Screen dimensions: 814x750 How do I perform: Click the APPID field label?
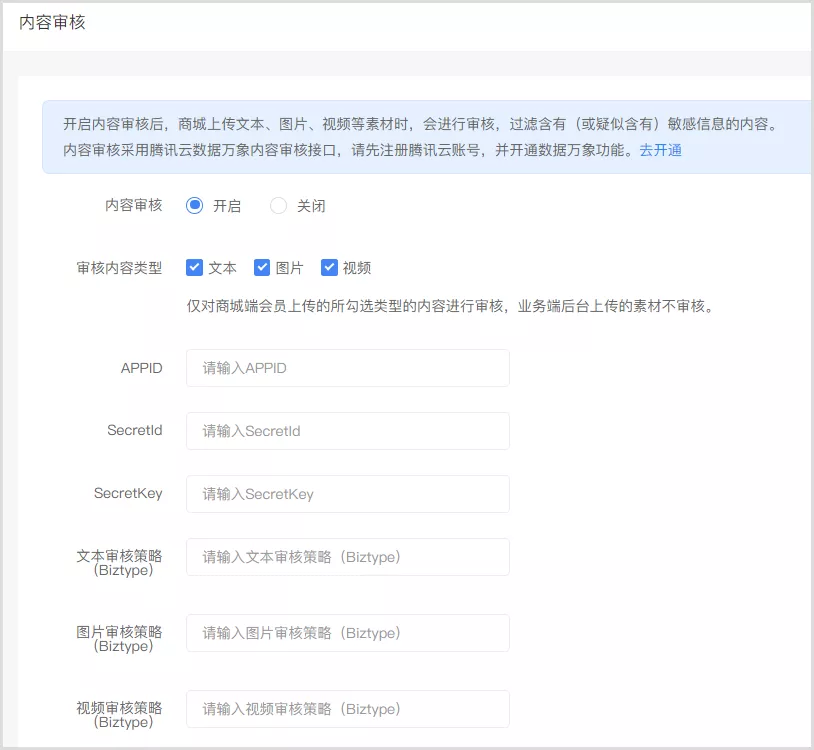[142, 368]
